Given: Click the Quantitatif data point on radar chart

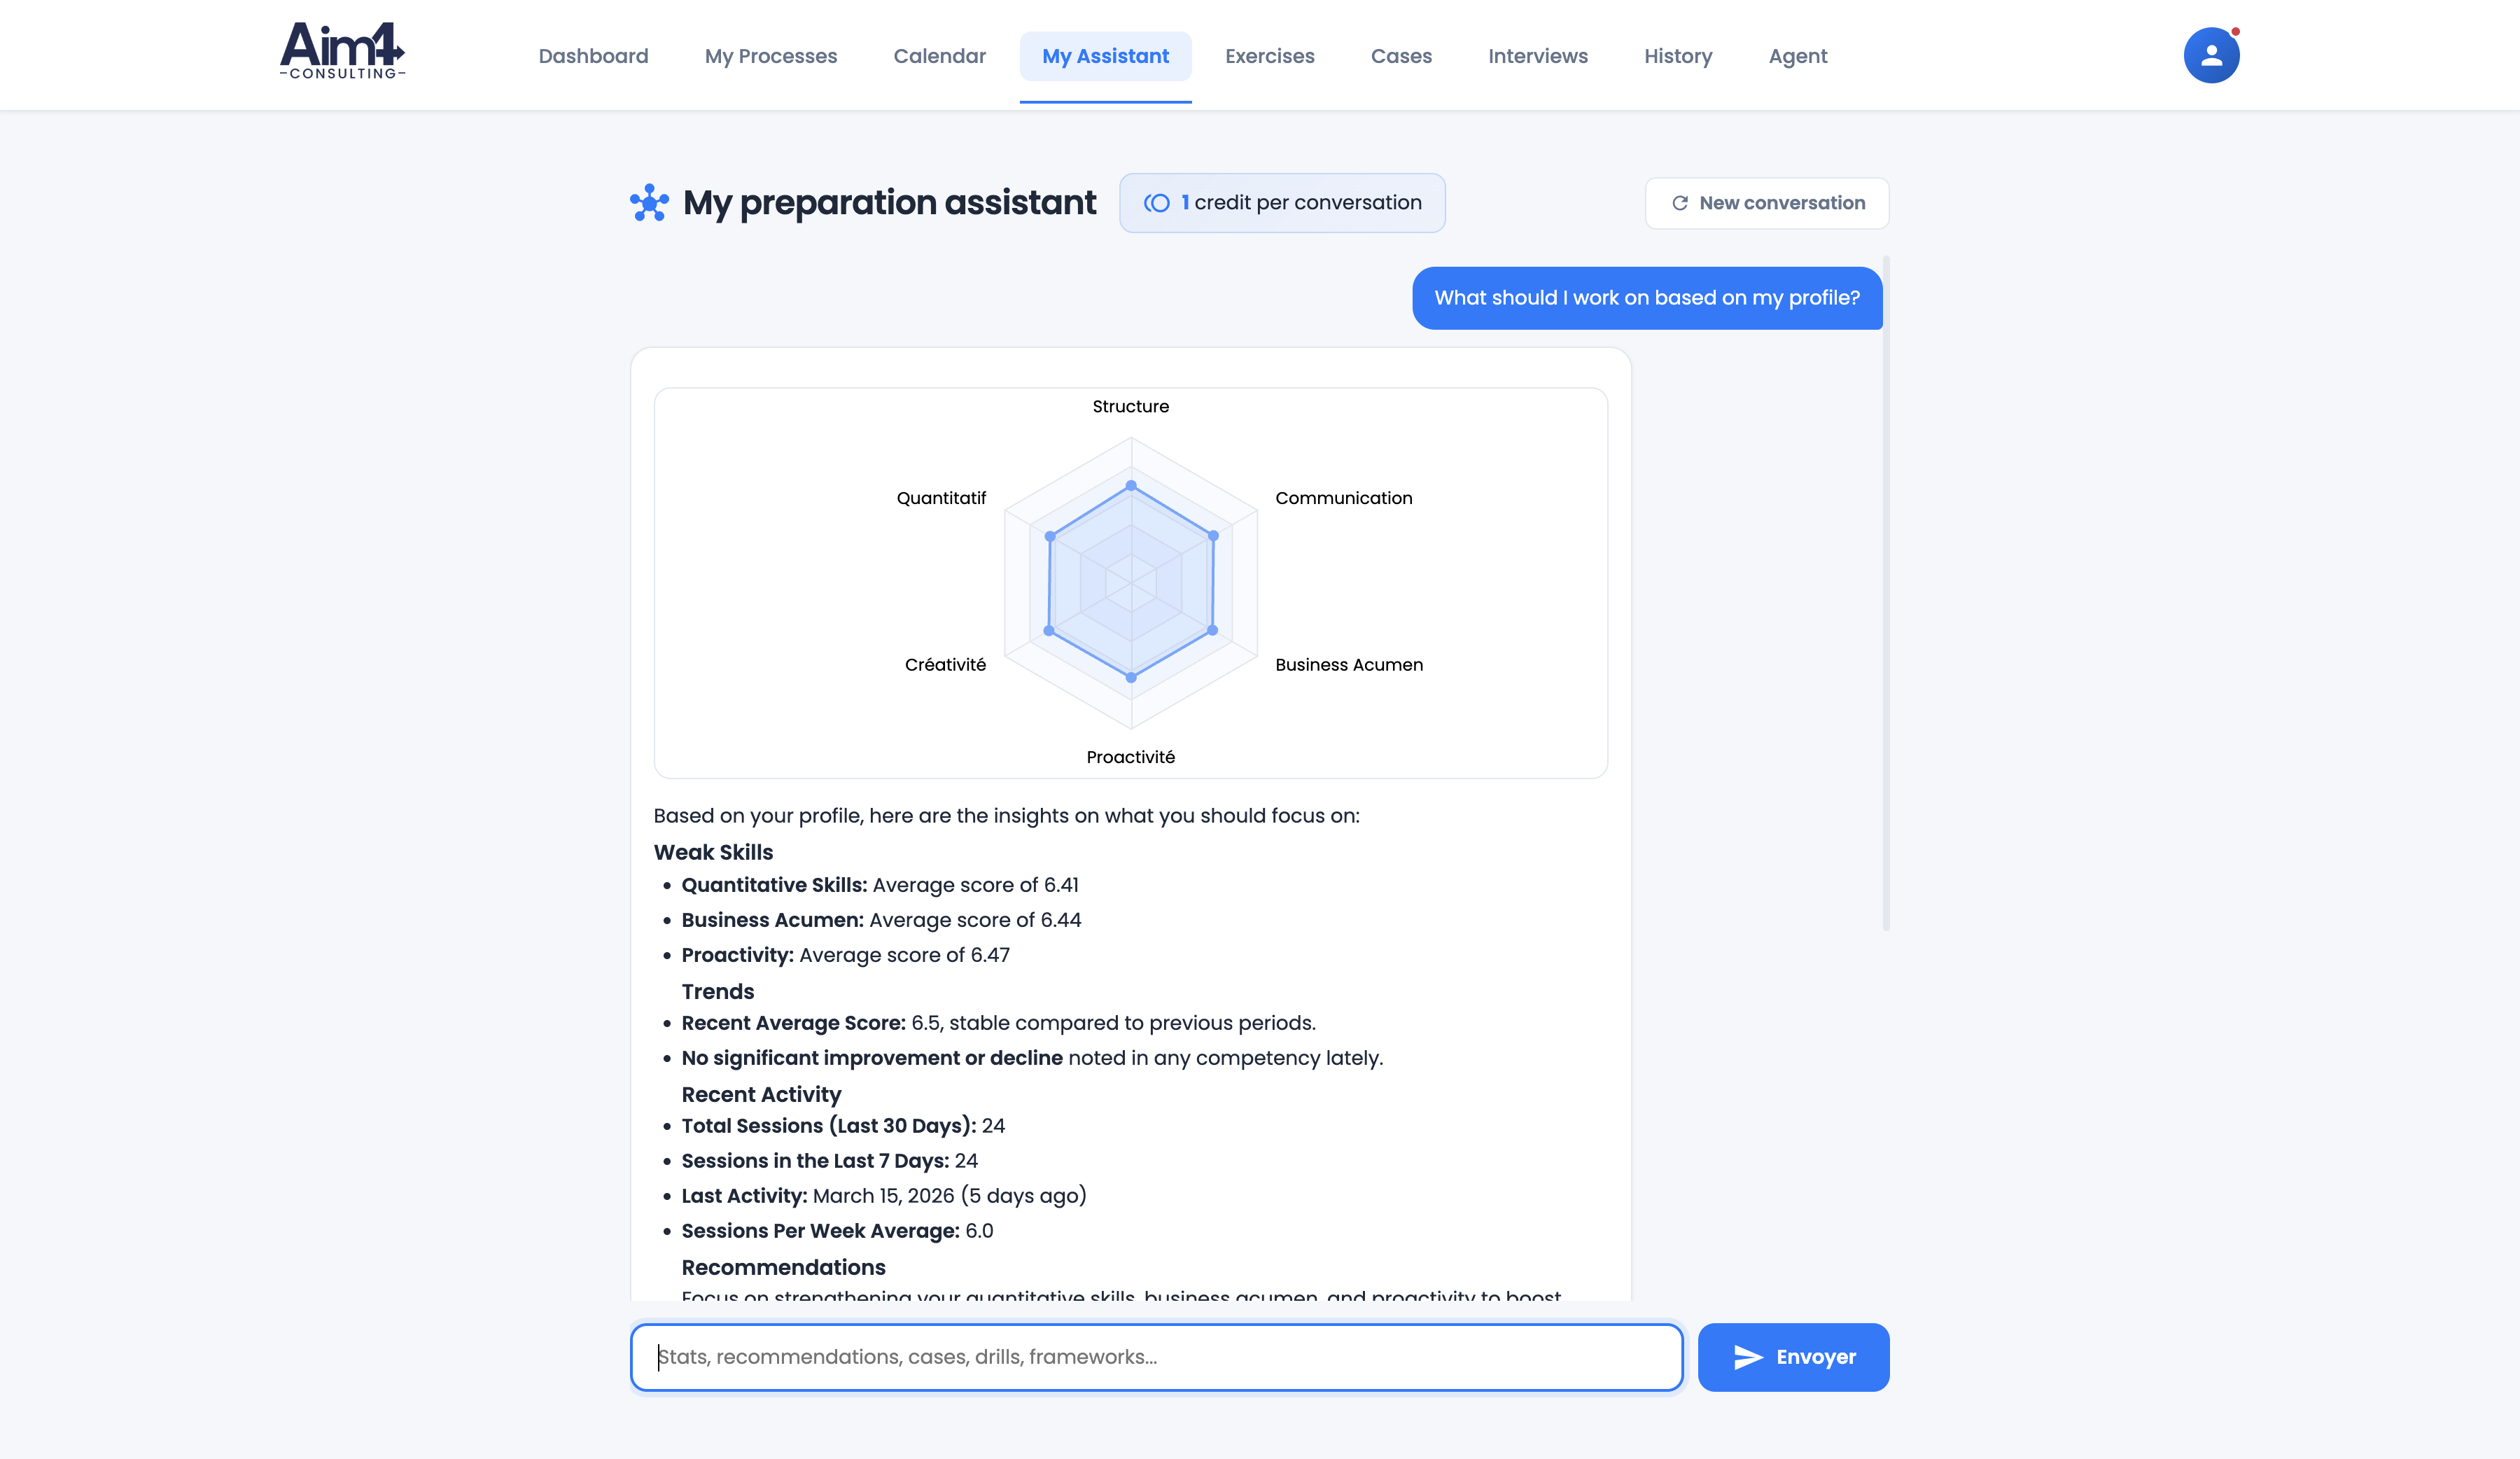Looking at the screenshot, I should (1050, 536).
